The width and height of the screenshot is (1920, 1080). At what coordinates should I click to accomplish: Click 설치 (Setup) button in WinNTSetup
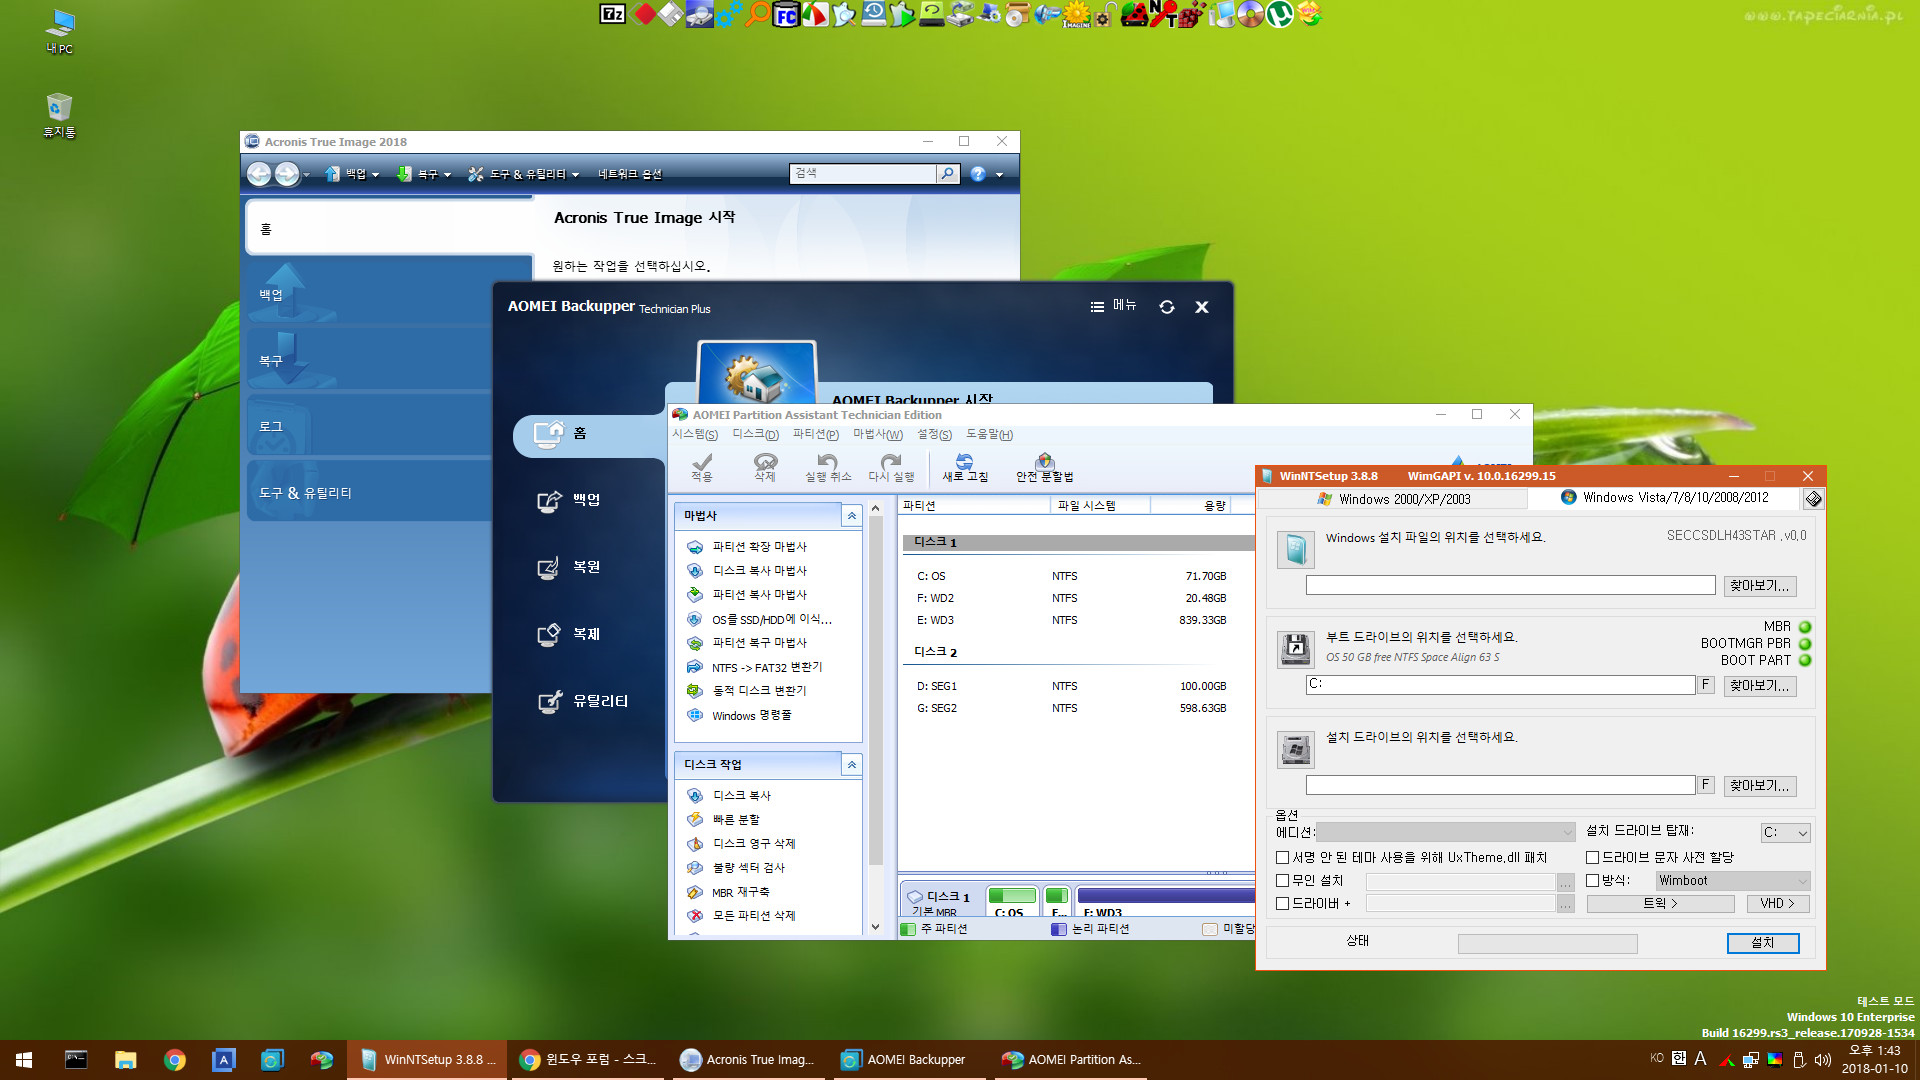1762,943
